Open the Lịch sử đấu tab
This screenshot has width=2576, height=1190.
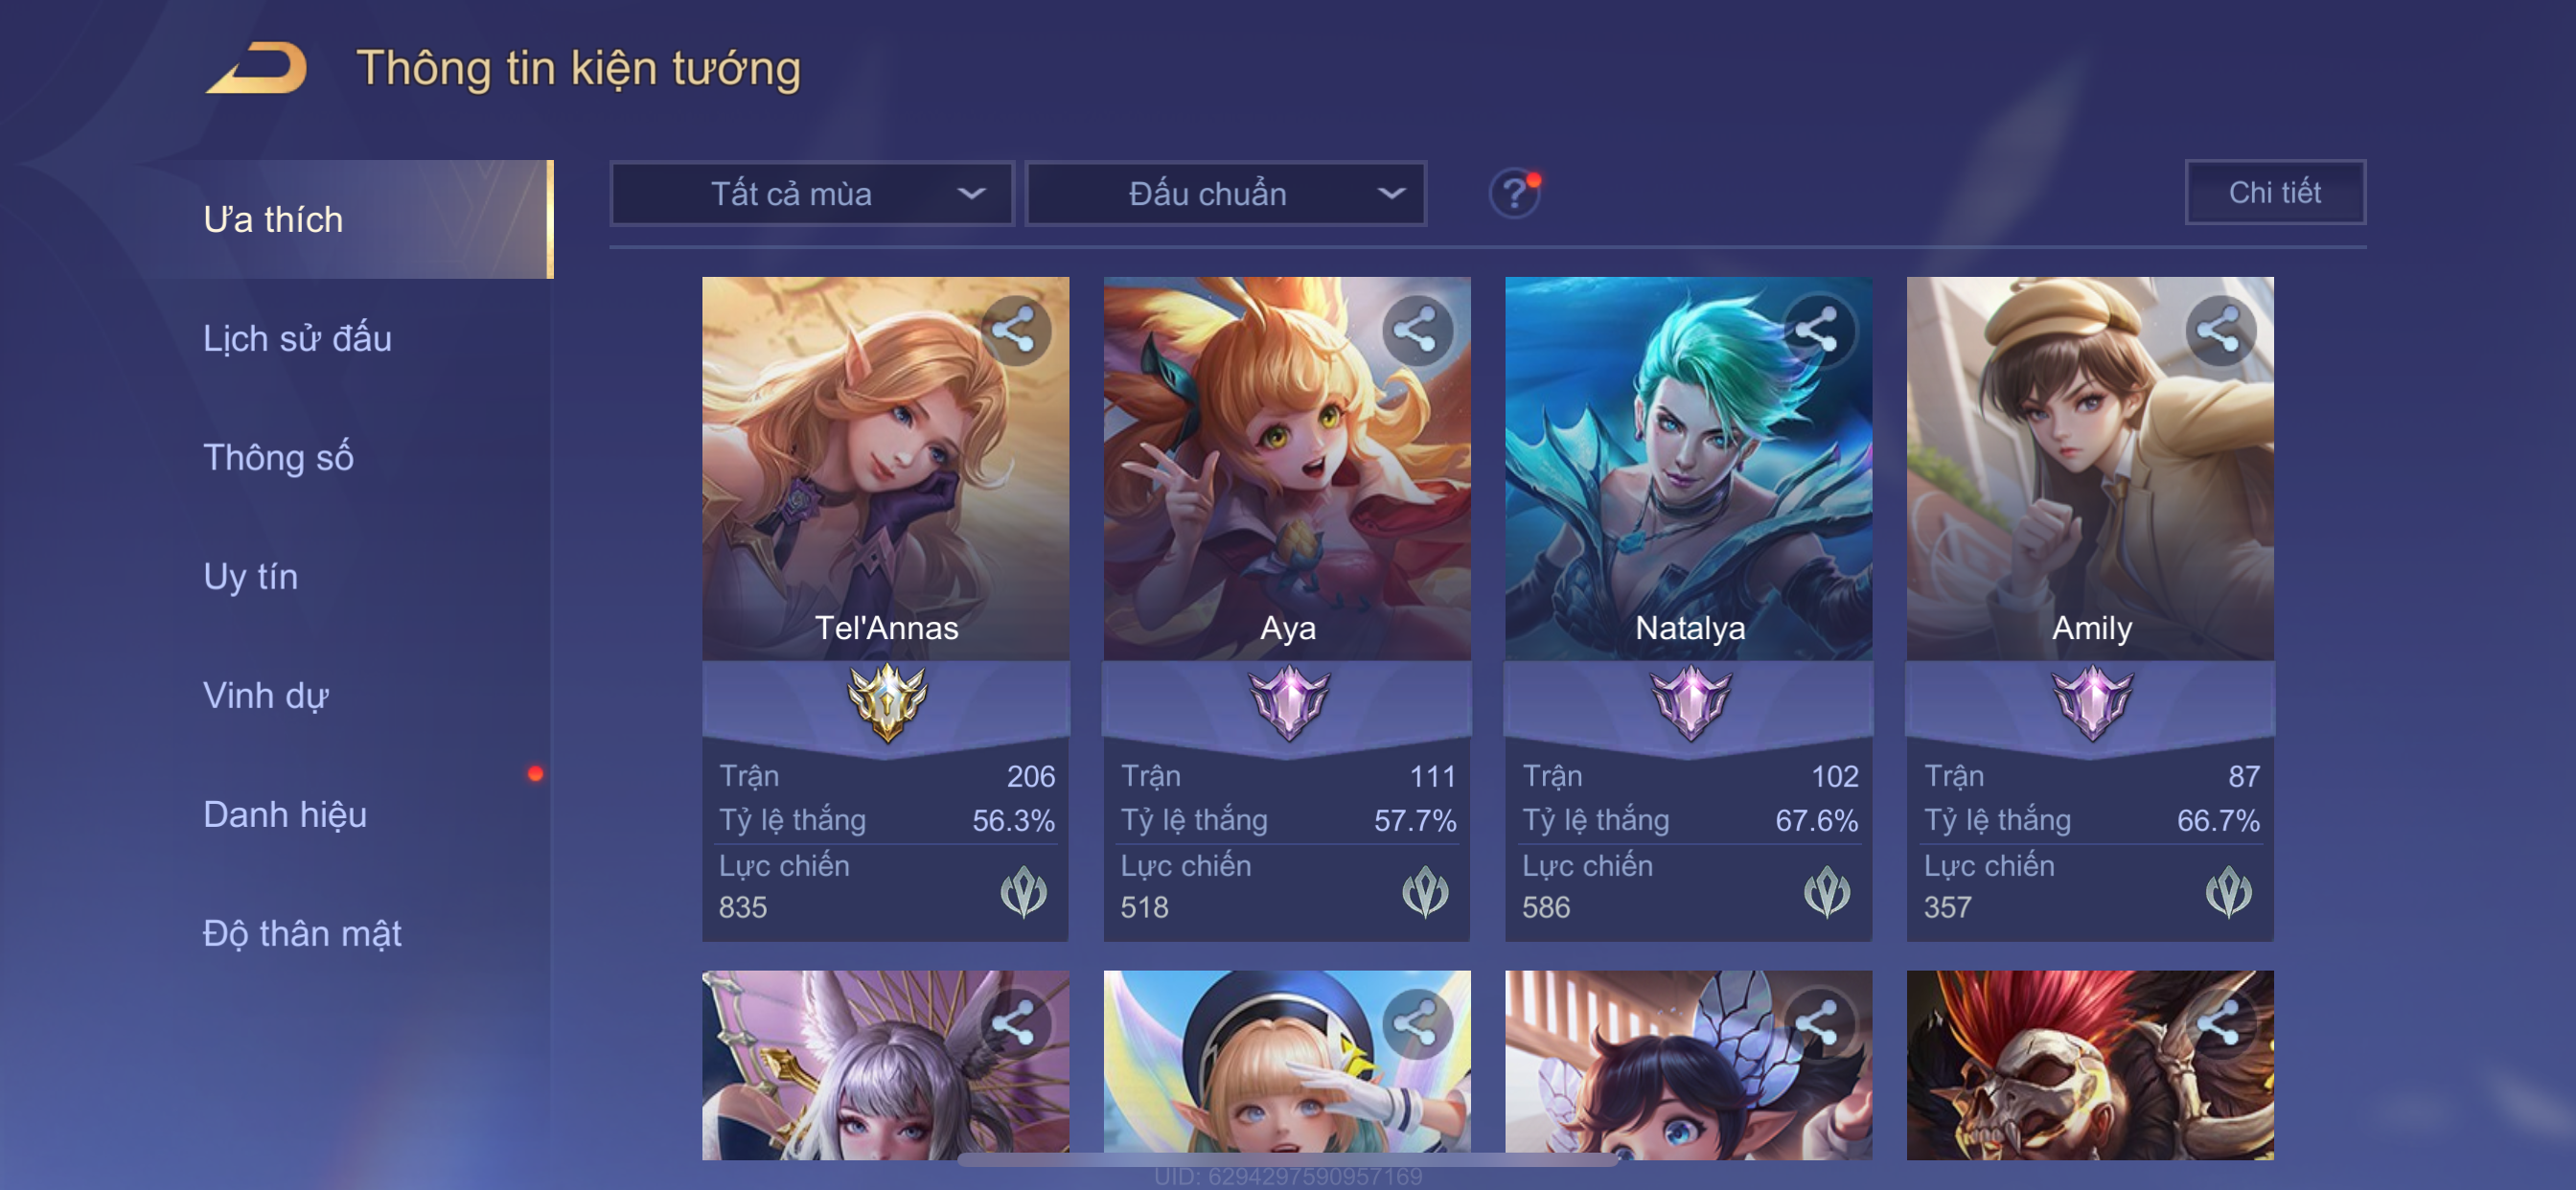click(297, 338)
